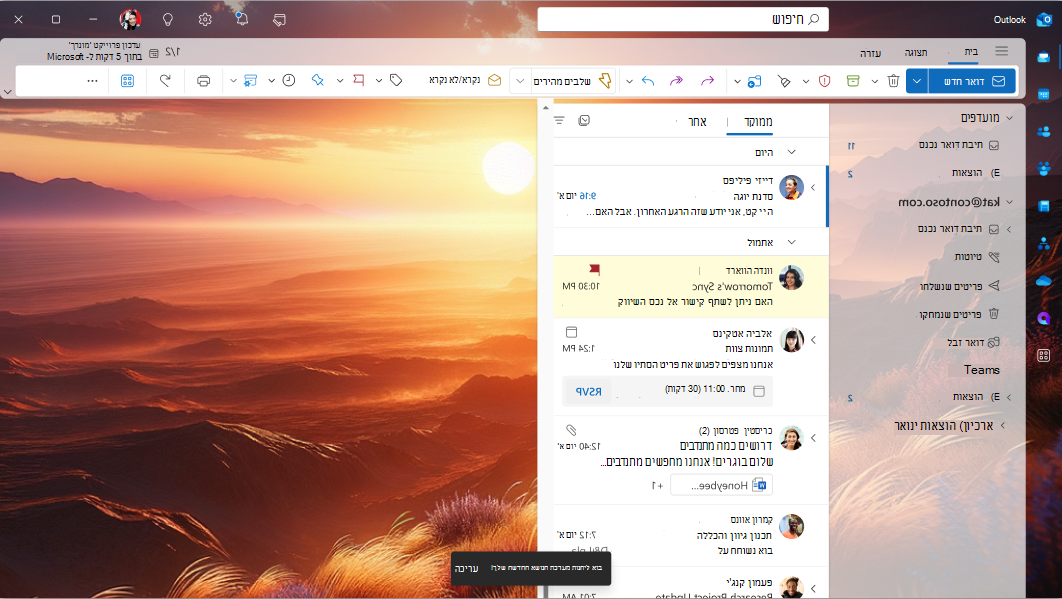Click the Reply arrow icon
This screenshot has height=599, width=1062.
[x=648, y=81]
